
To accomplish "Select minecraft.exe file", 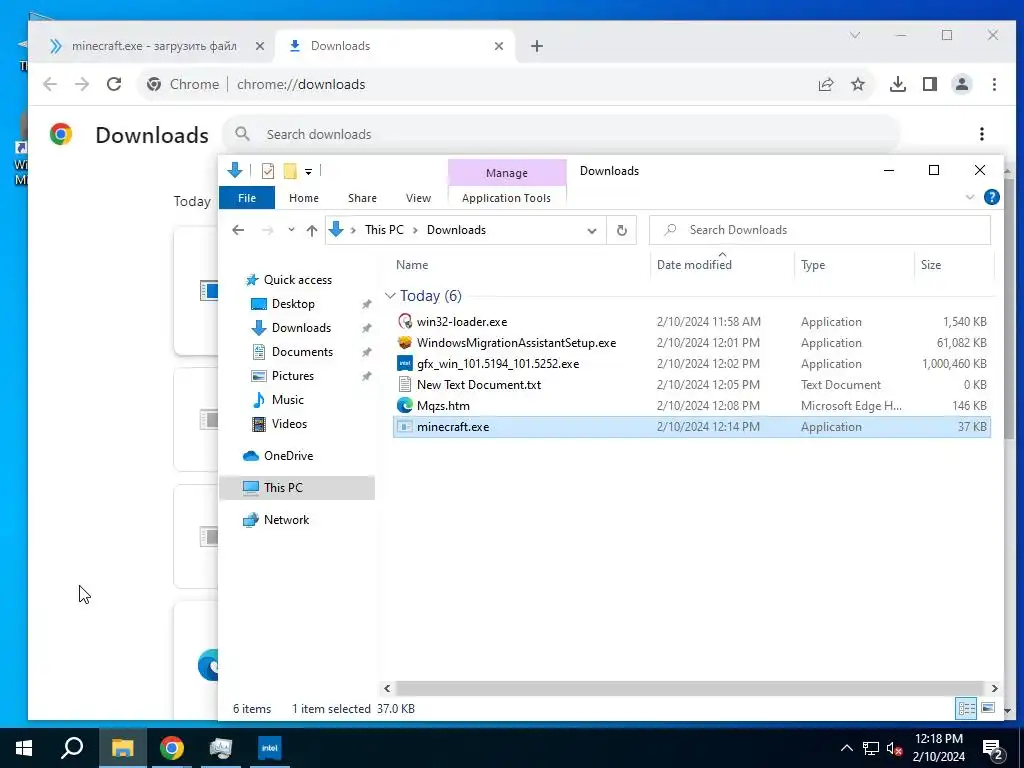I will tap(692, 426).
